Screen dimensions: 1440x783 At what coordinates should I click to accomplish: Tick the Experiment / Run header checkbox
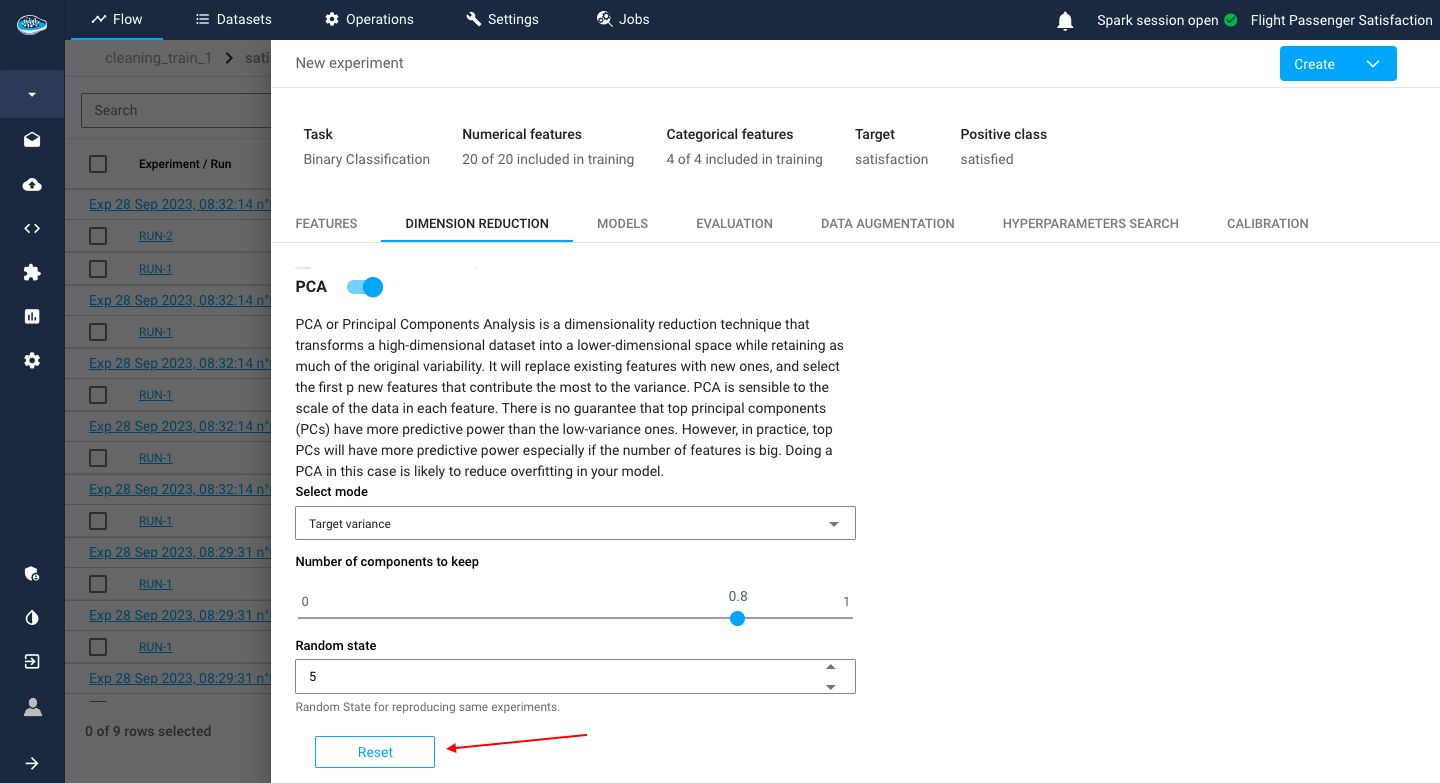[x=98, y=164]
